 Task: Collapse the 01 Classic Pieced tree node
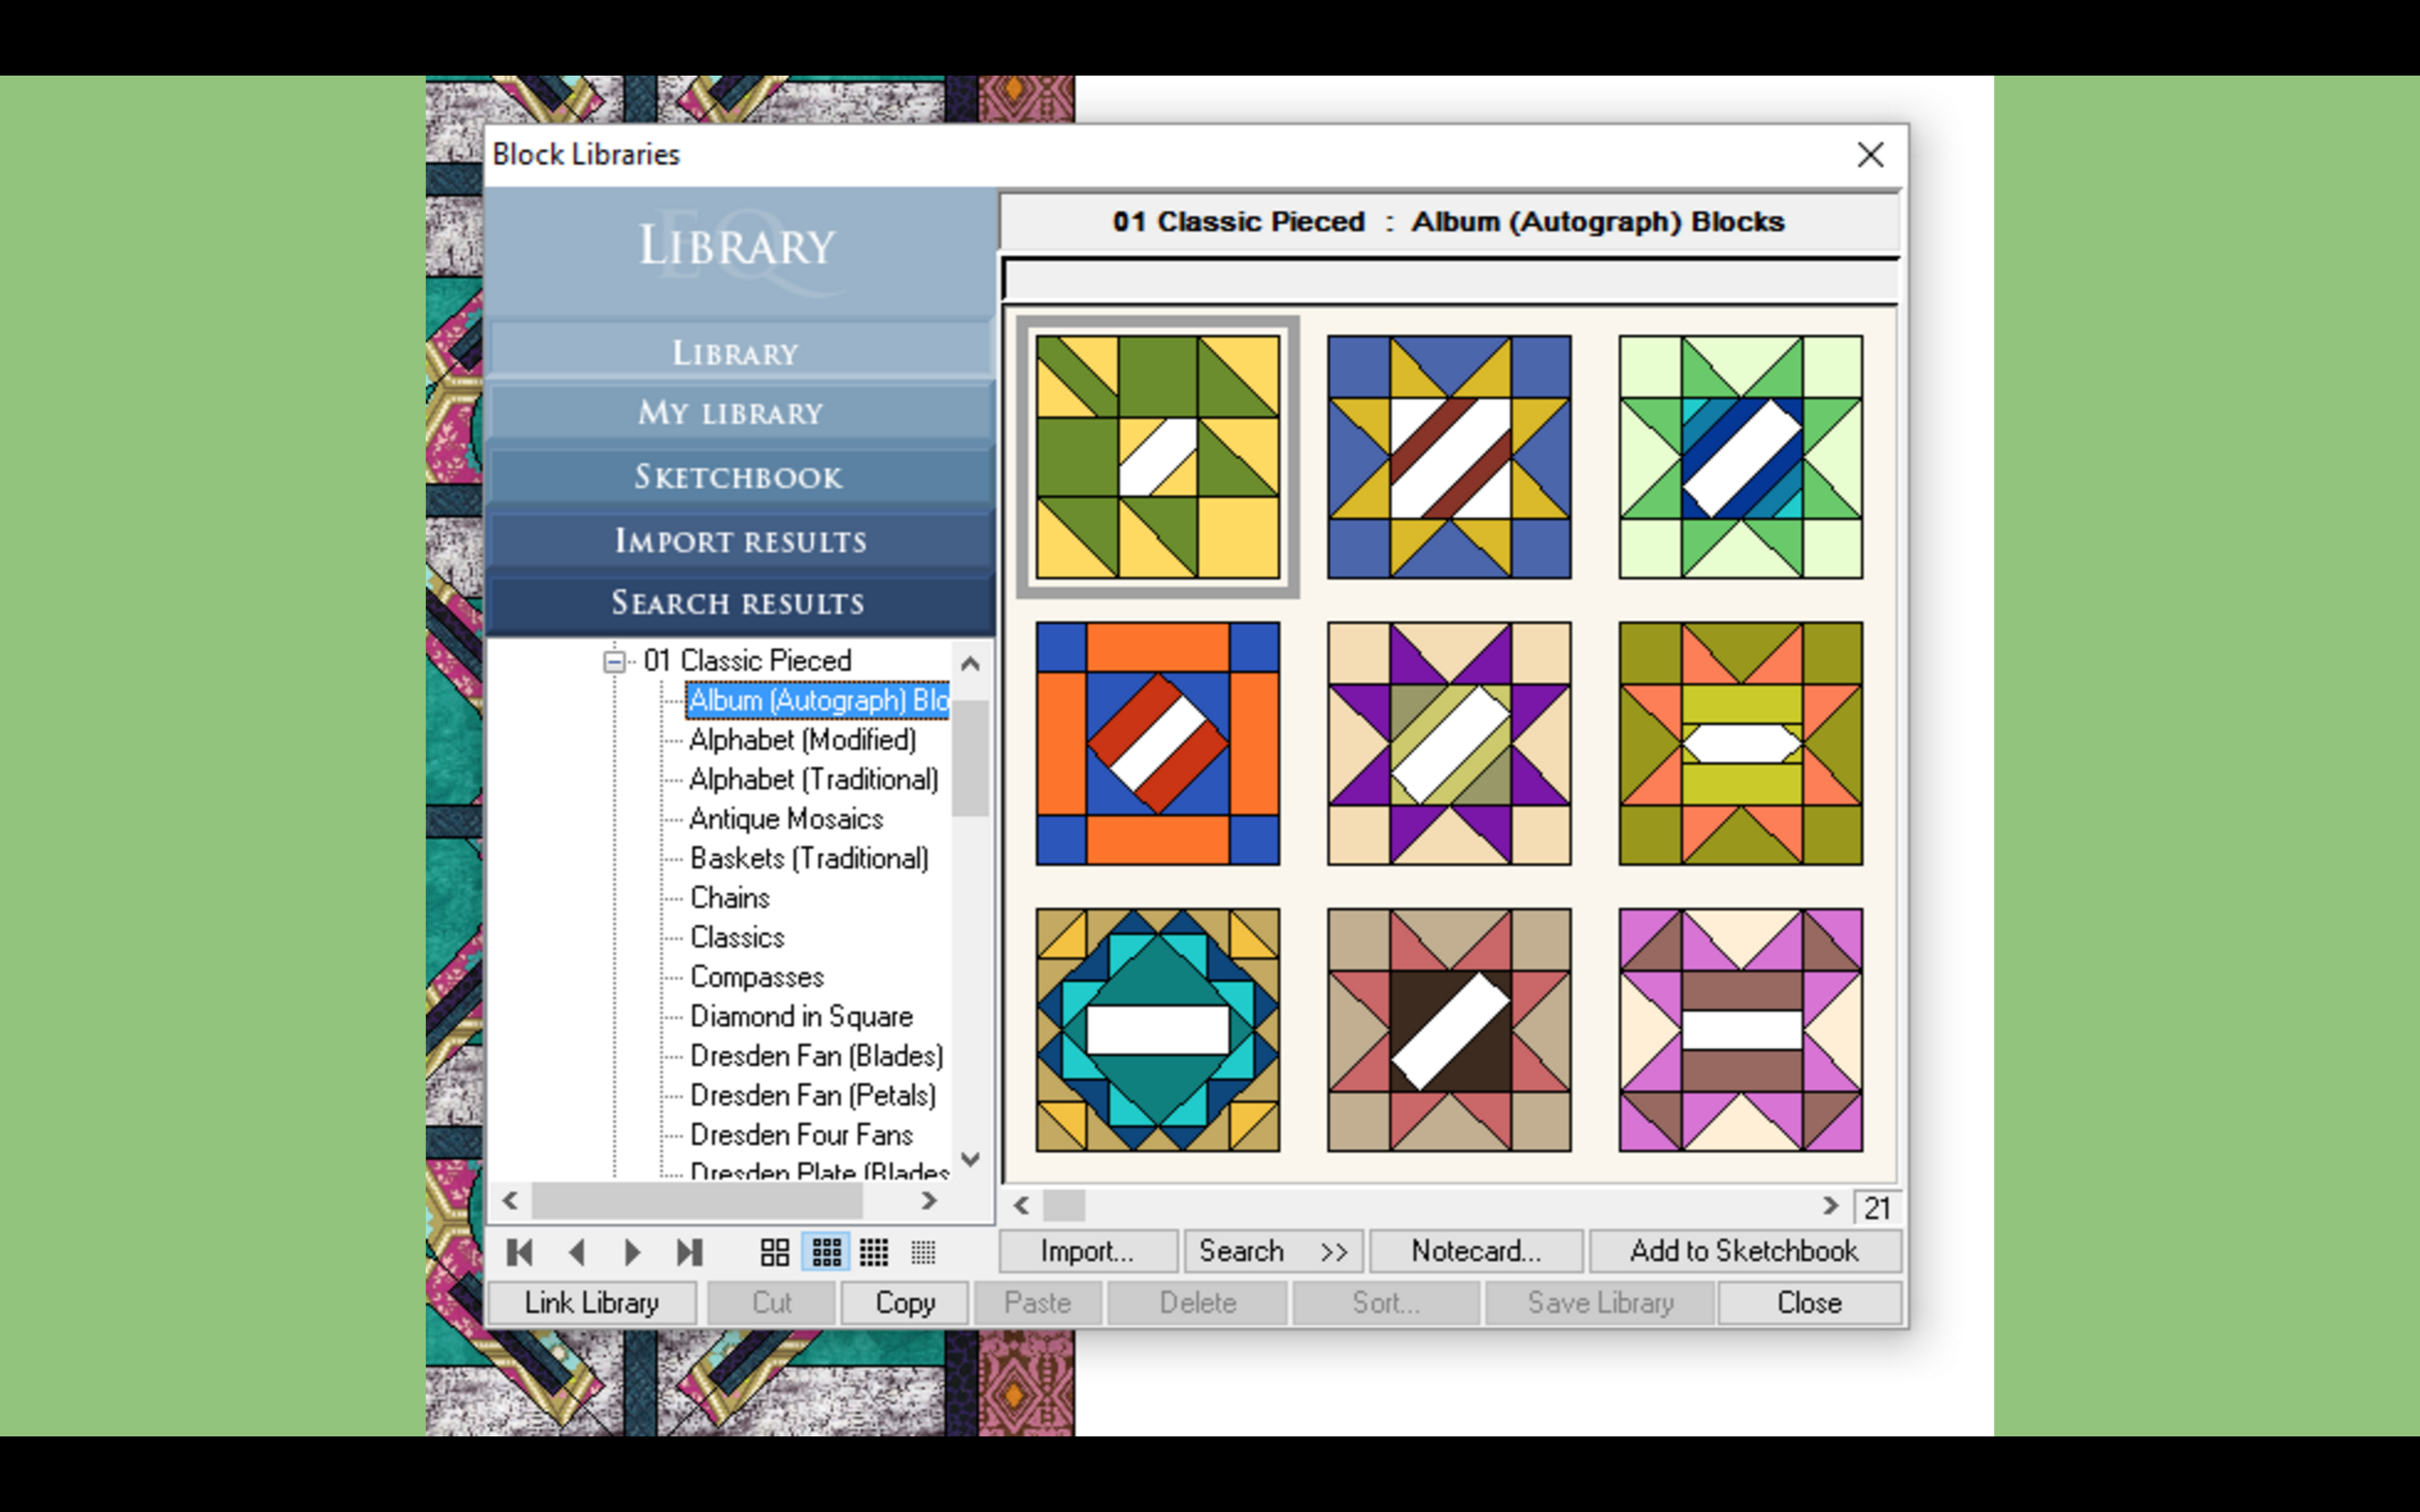point(615,662)
